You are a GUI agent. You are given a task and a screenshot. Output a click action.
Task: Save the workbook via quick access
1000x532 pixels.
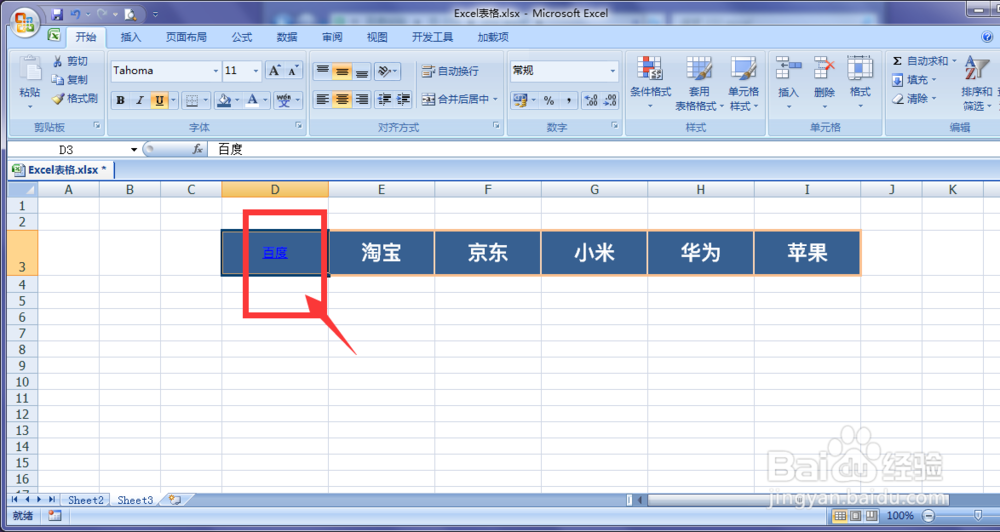click(57, 13)
